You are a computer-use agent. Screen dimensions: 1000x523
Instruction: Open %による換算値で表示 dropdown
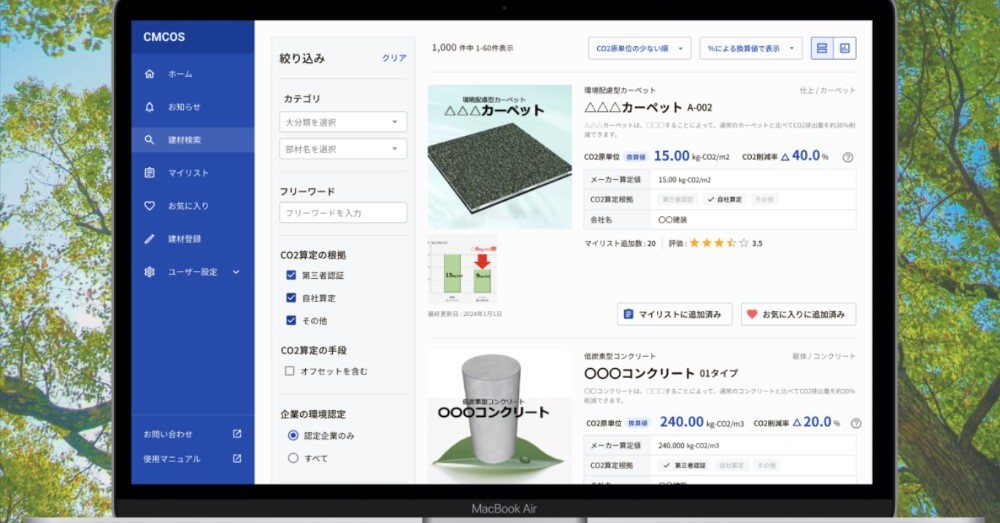click(751, 48)
